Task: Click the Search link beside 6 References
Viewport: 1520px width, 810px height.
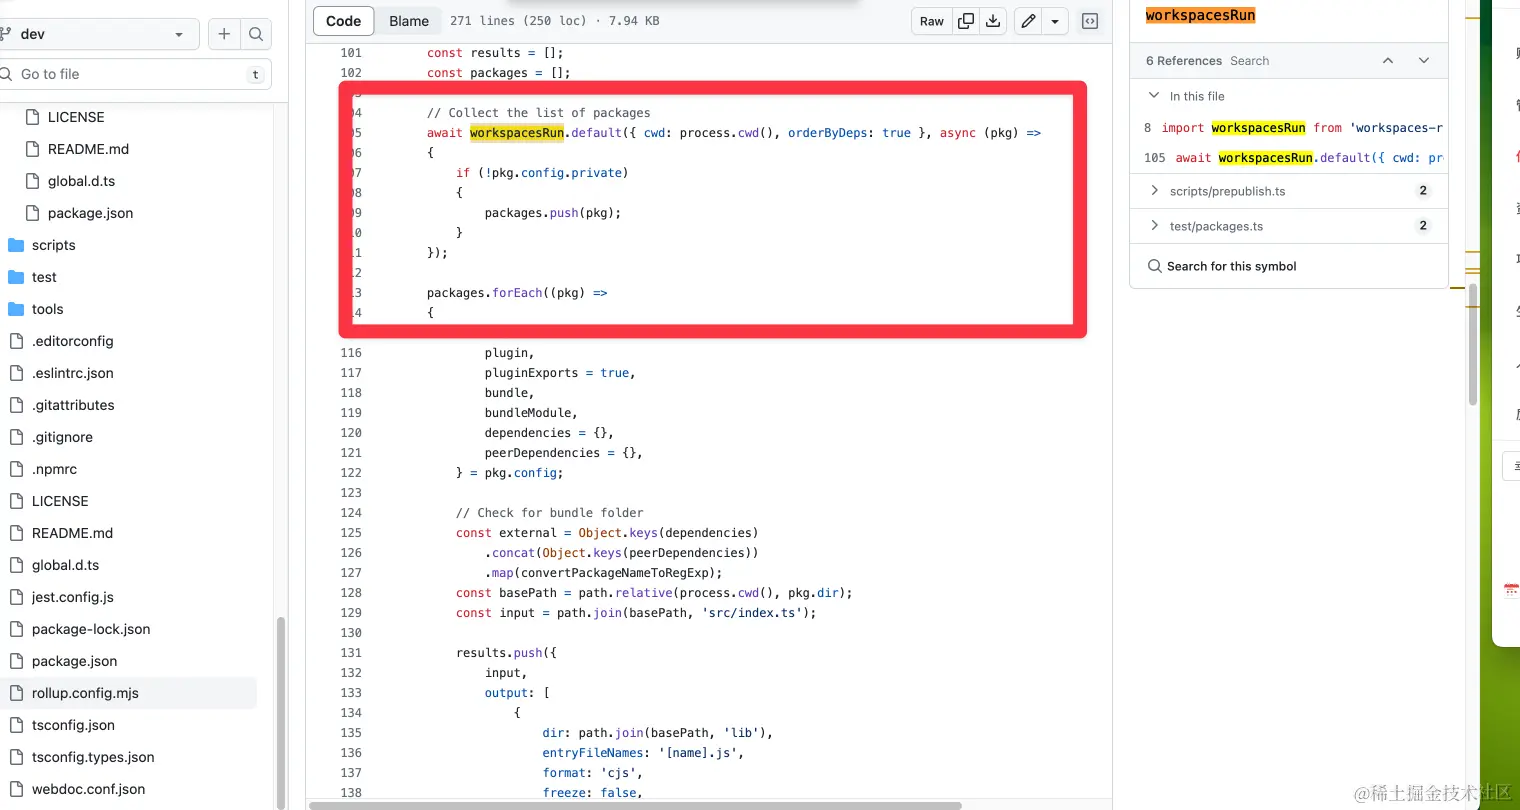Action: coord(1249,61)
